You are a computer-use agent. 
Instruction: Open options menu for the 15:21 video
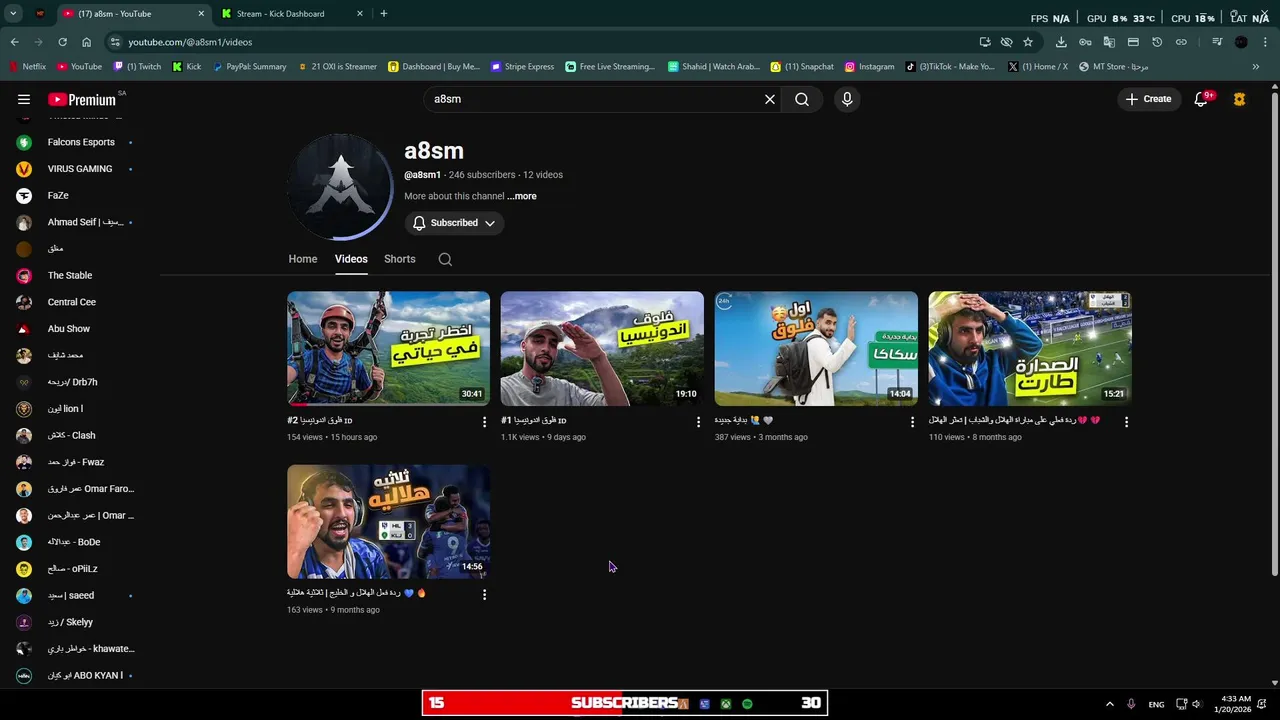coord(1126,422)
